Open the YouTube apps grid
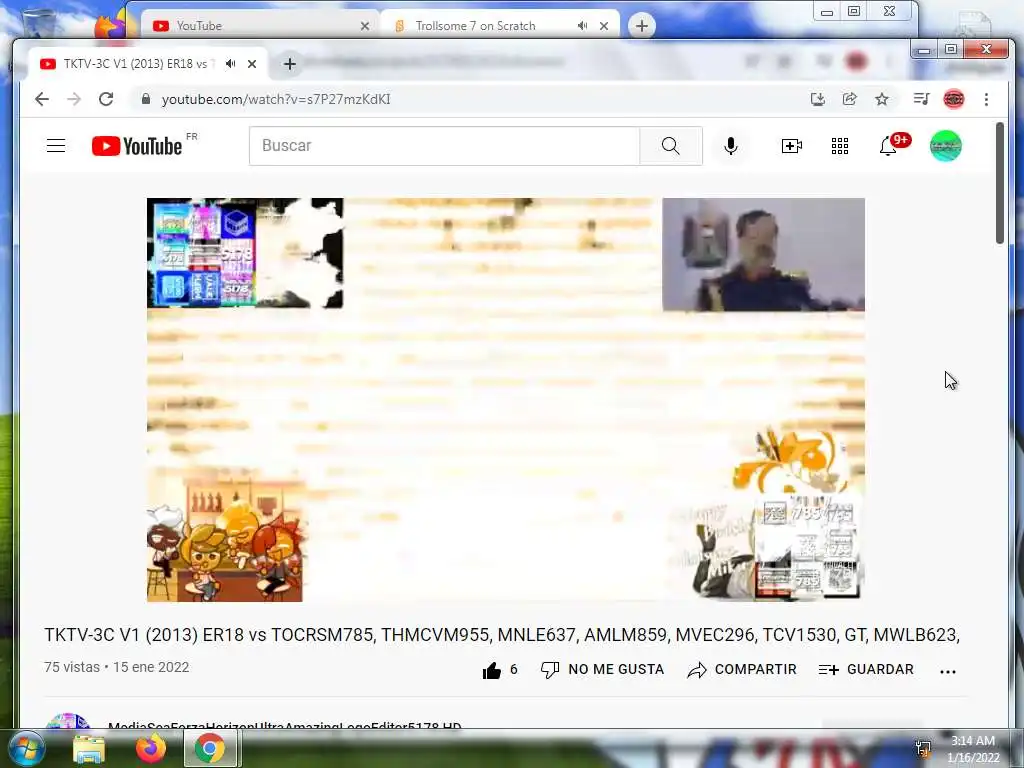 840,146
